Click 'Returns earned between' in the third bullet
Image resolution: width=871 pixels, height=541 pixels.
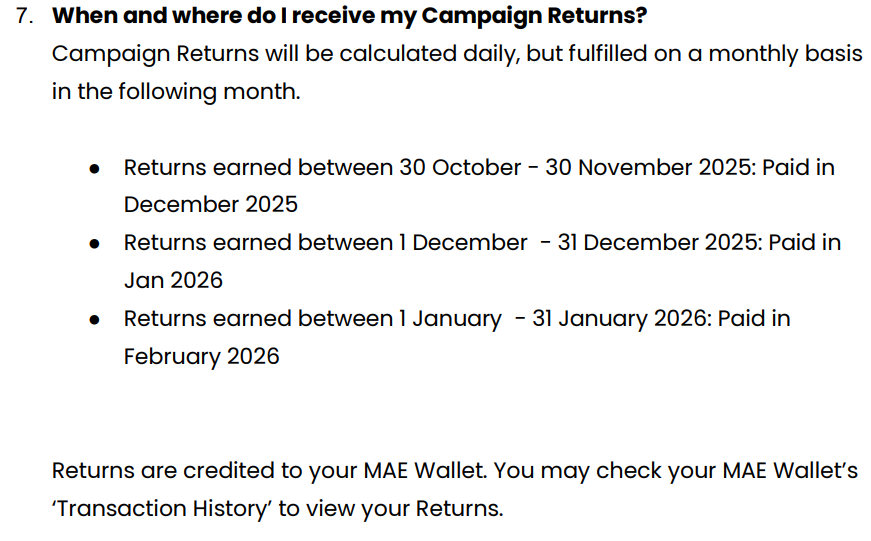click(258, 319)
